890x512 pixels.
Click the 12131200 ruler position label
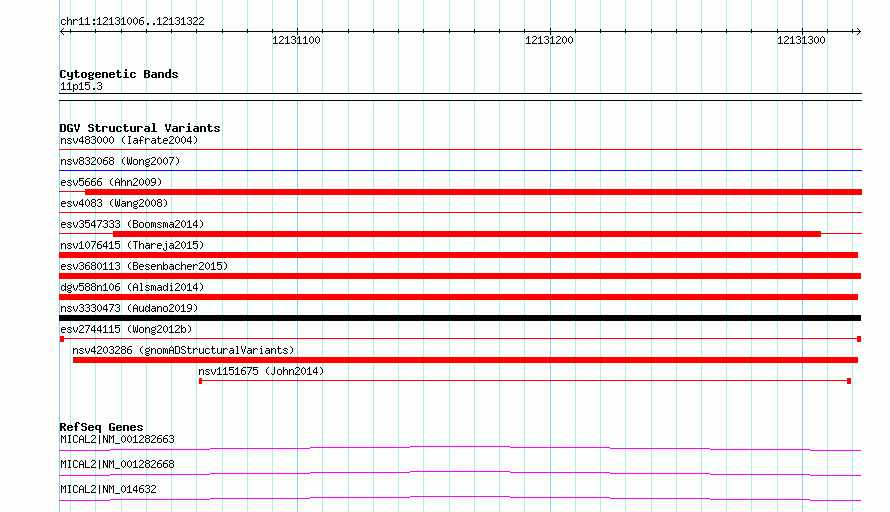coord(549,40)
